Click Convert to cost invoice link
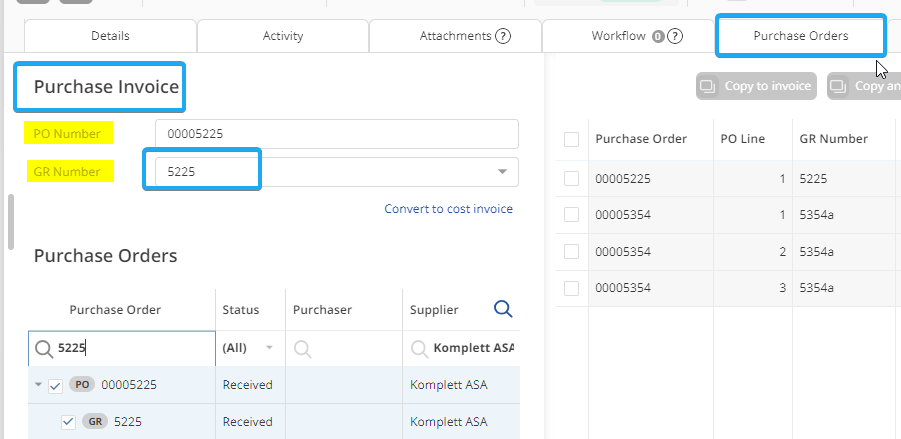This screenshot has width=901, height=439. (448, 209)
